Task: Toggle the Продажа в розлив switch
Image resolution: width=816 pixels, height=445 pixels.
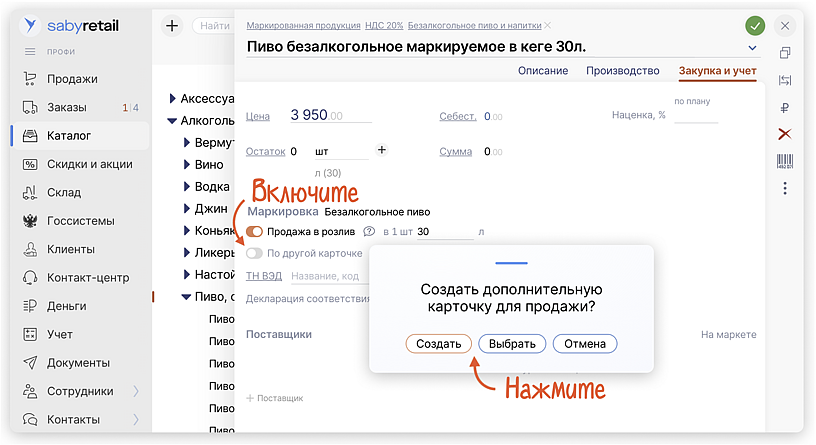Action: coord(254,232)
